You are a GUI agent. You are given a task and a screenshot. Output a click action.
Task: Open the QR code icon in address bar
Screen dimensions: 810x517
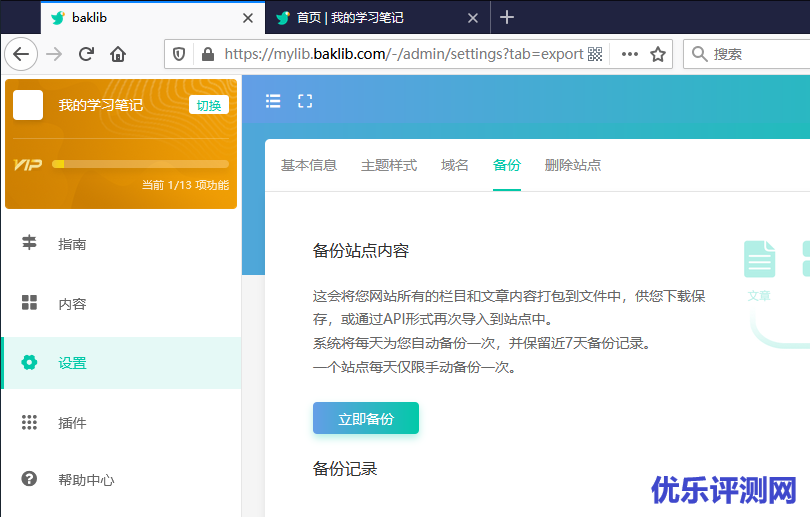click(596, 54)
